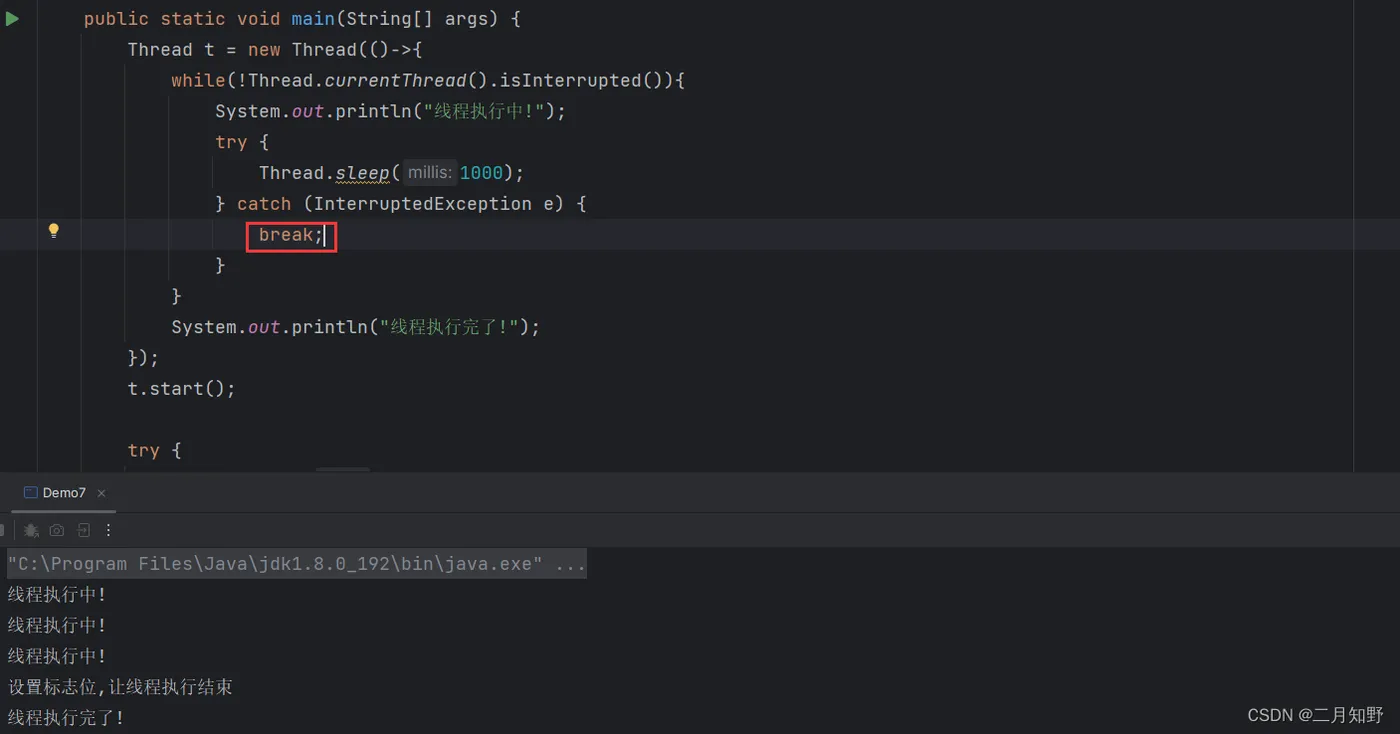Click the exit icon in run toolbar
This screenshot has width=1400, height=734.
[x=84, y=530]
